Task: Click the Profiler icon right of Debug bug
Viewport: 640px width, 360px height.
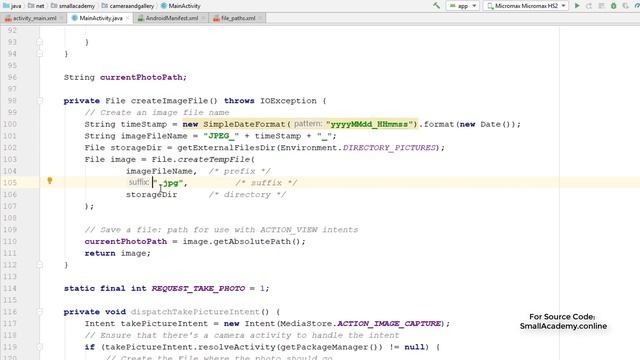Action: point(626,6)
